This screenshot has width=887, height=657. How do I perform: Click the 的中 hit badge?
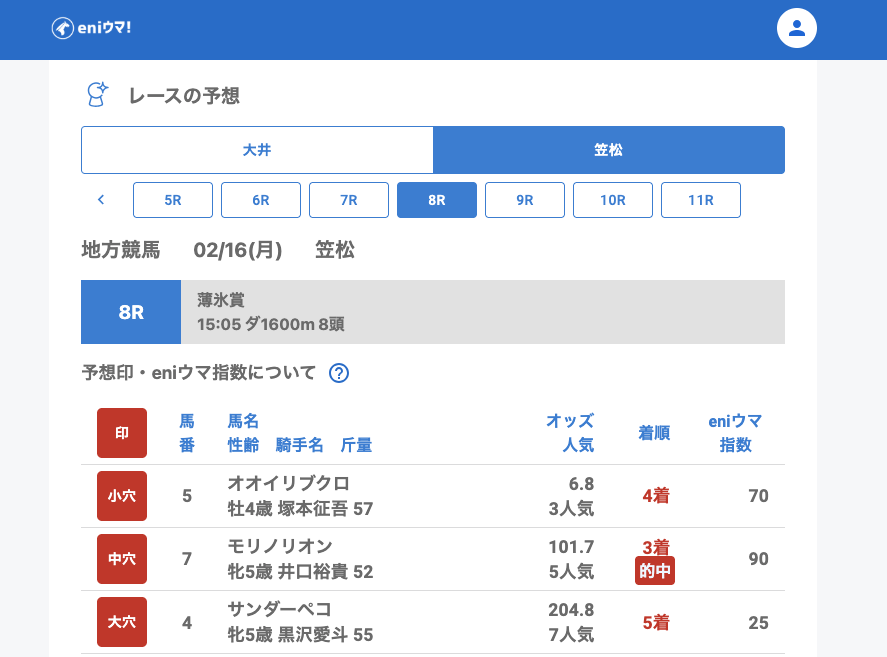[655, 571]
